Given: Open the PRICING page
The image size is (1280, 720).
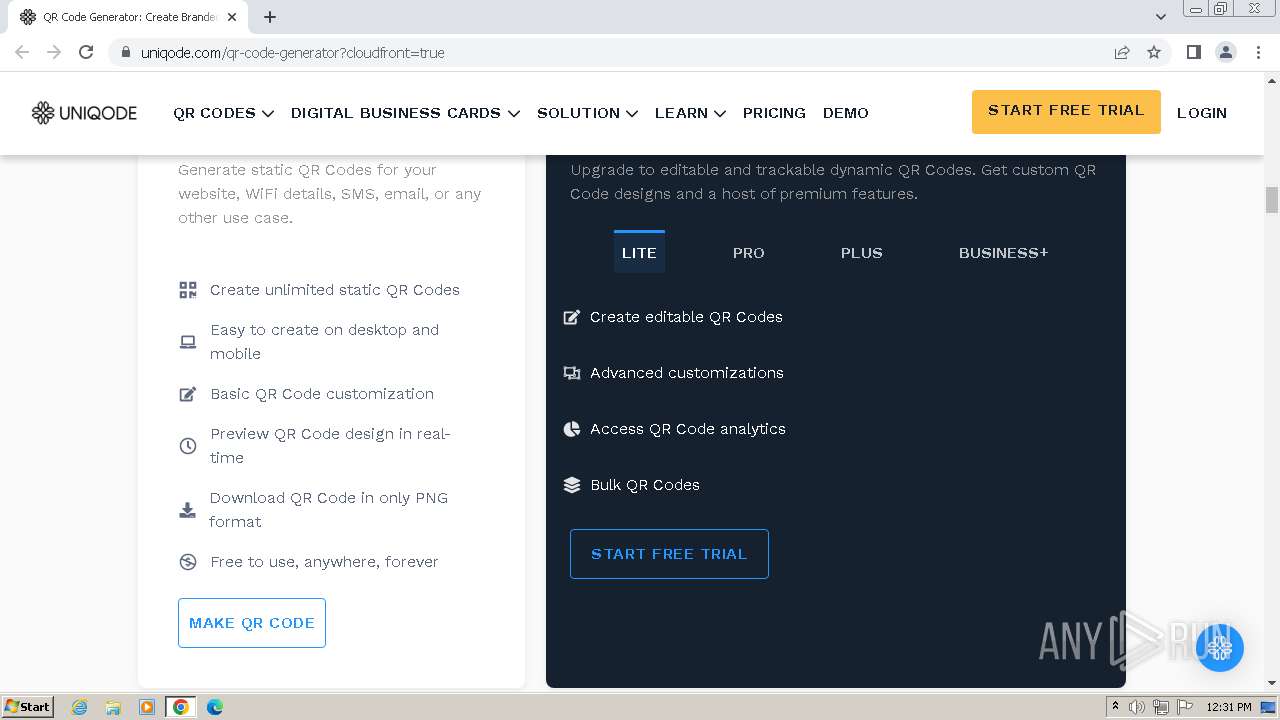Looking at the screenshot, I should (x=774, y=113).
